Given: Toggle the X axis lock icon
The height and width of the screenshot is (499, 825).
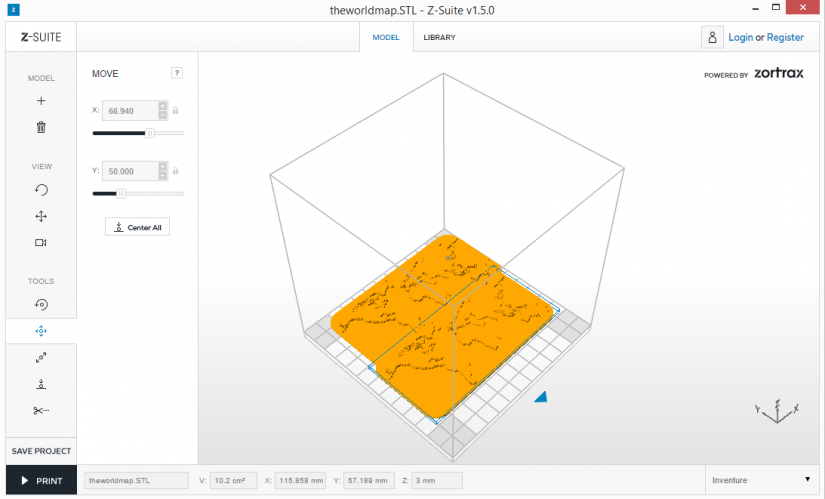Looking at the screenshot, I should tap(176, 111).
